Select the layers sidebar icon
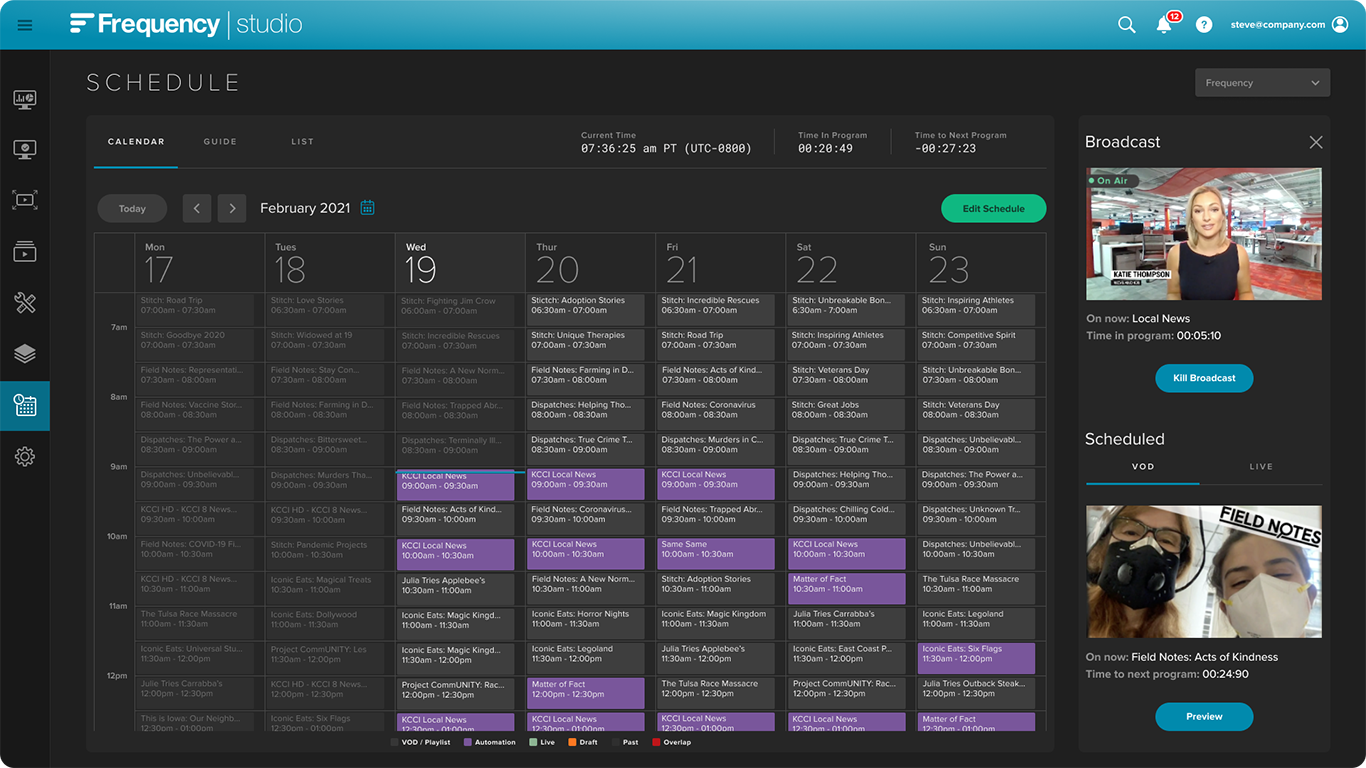This screenshot has width=1366, height=768. coord(25,354)
